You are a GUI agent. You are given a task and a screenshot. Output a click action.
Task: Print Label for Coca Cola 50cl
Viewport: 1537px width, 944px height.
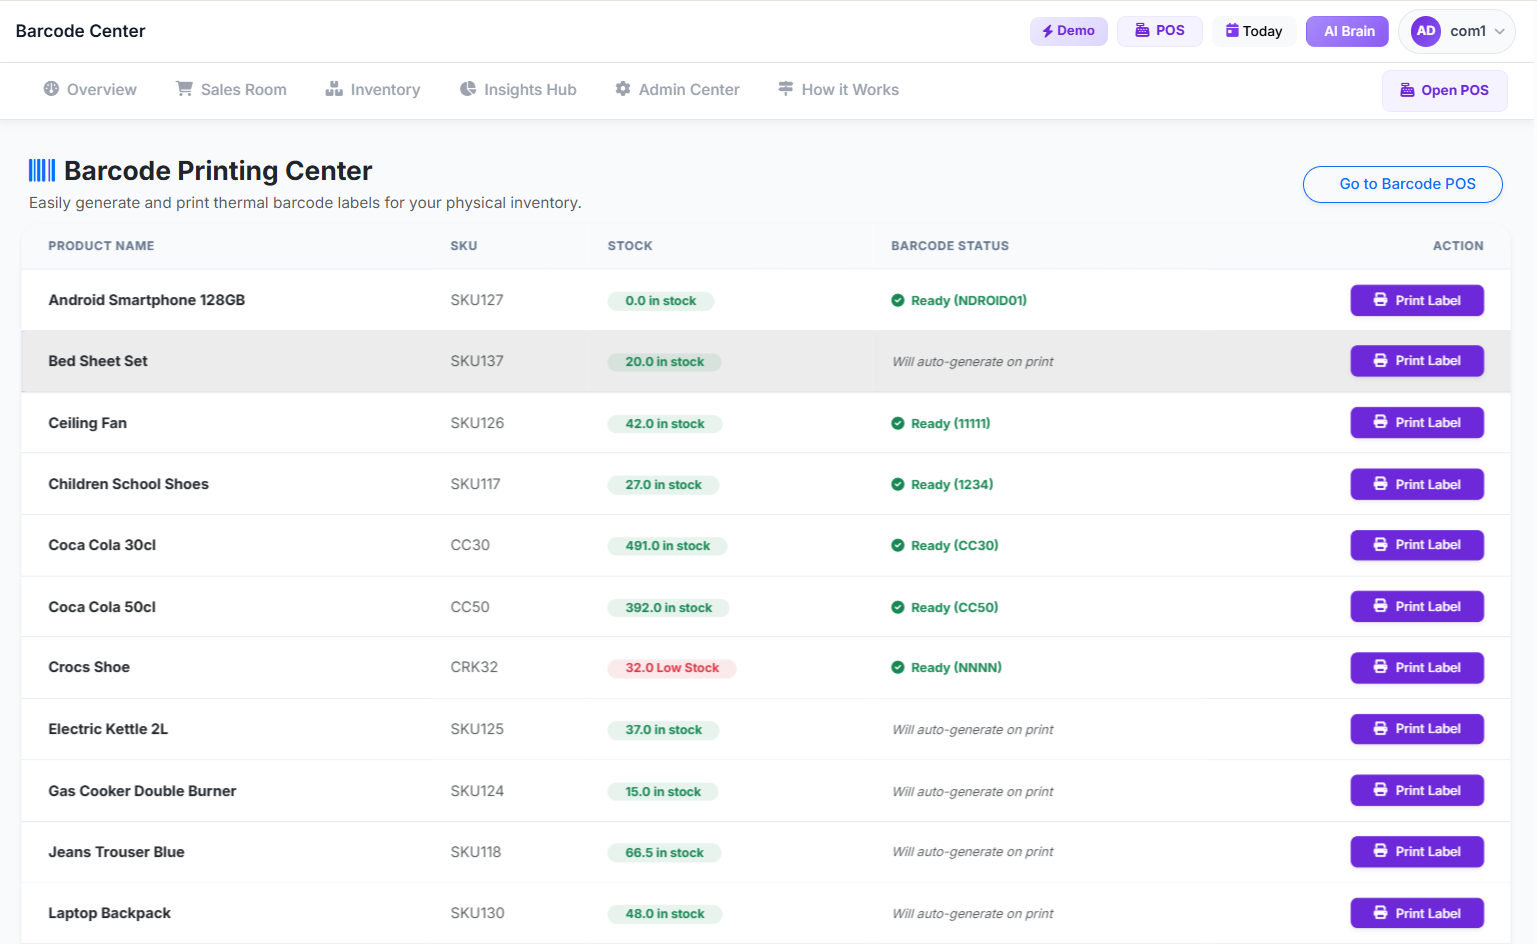(x=1417, y=606)
